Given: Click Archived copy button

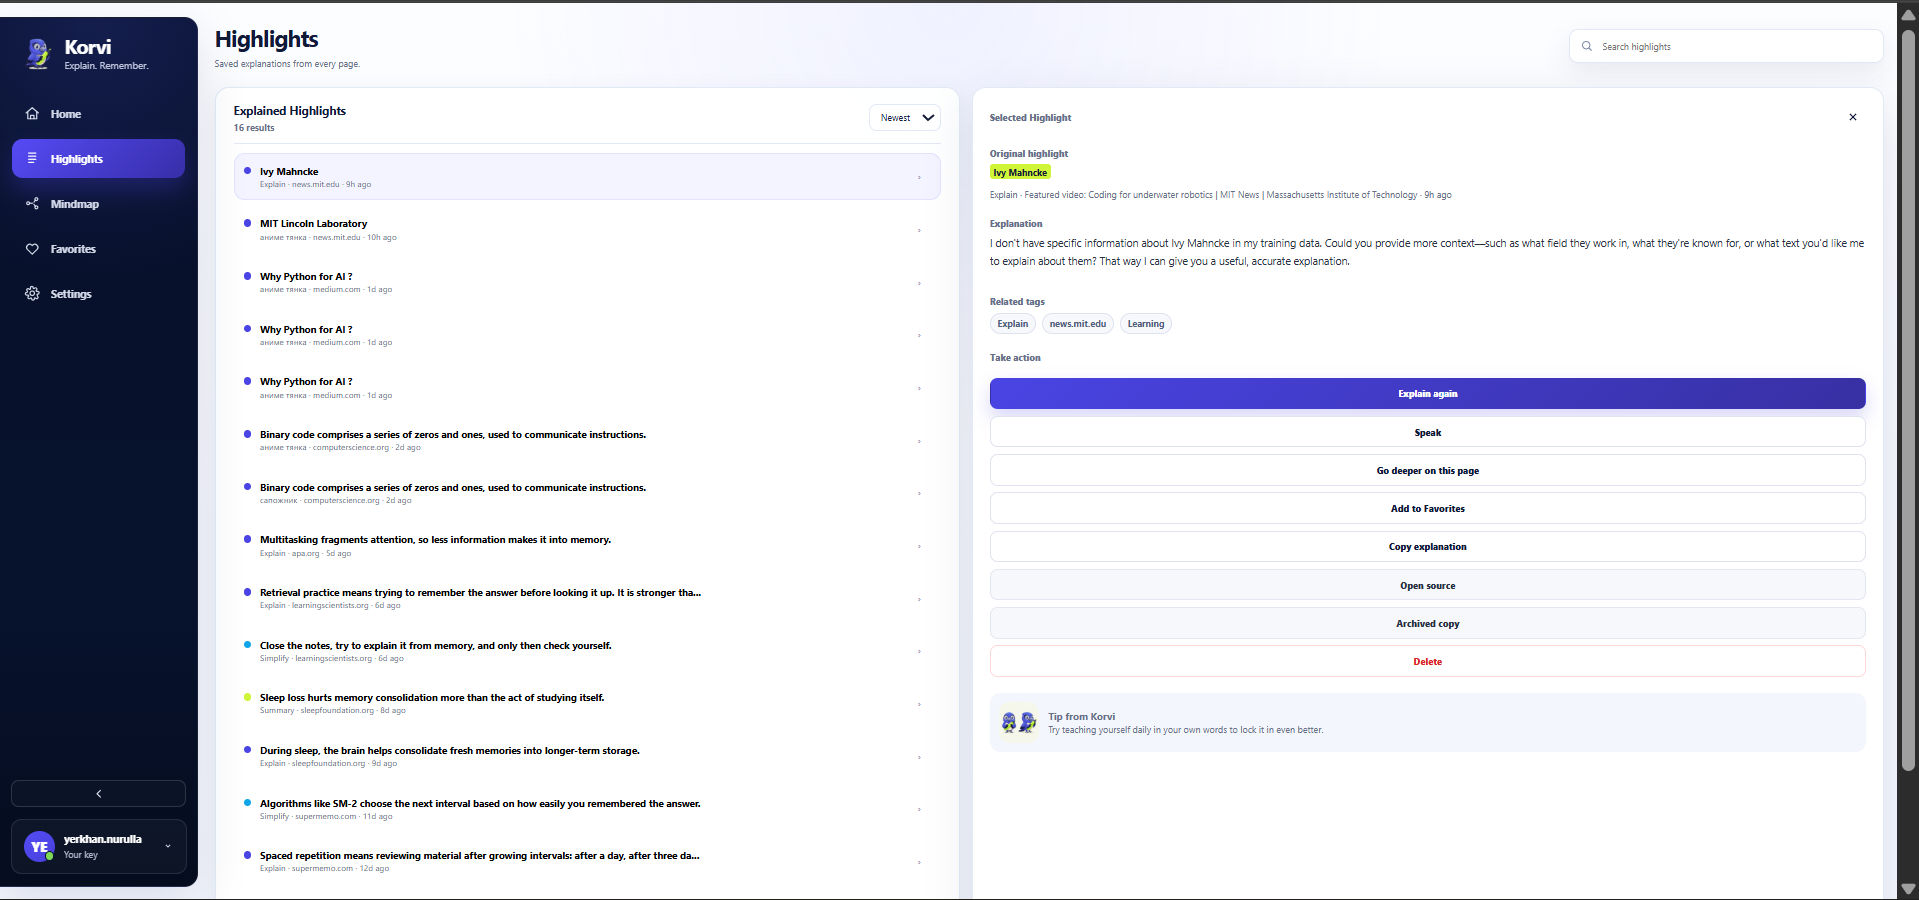Looking at the screenshot, I should pyautogui.click(x=1427, y=623).
